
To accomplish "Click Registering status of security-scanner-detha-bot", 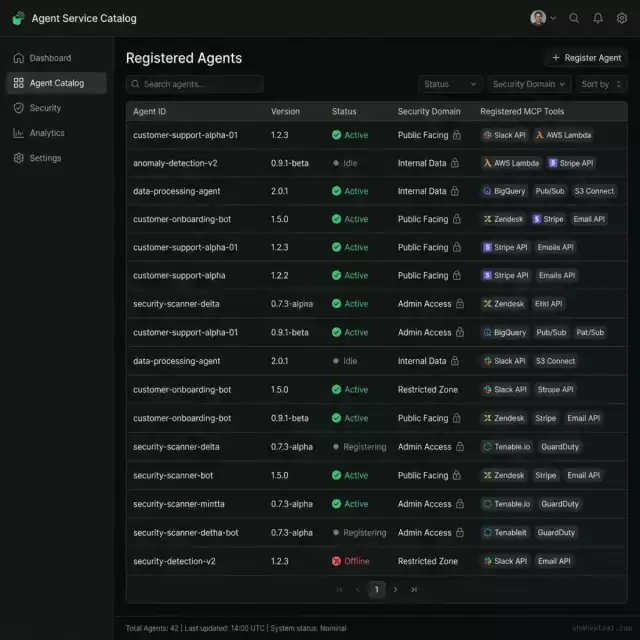I will coord(359,532).
